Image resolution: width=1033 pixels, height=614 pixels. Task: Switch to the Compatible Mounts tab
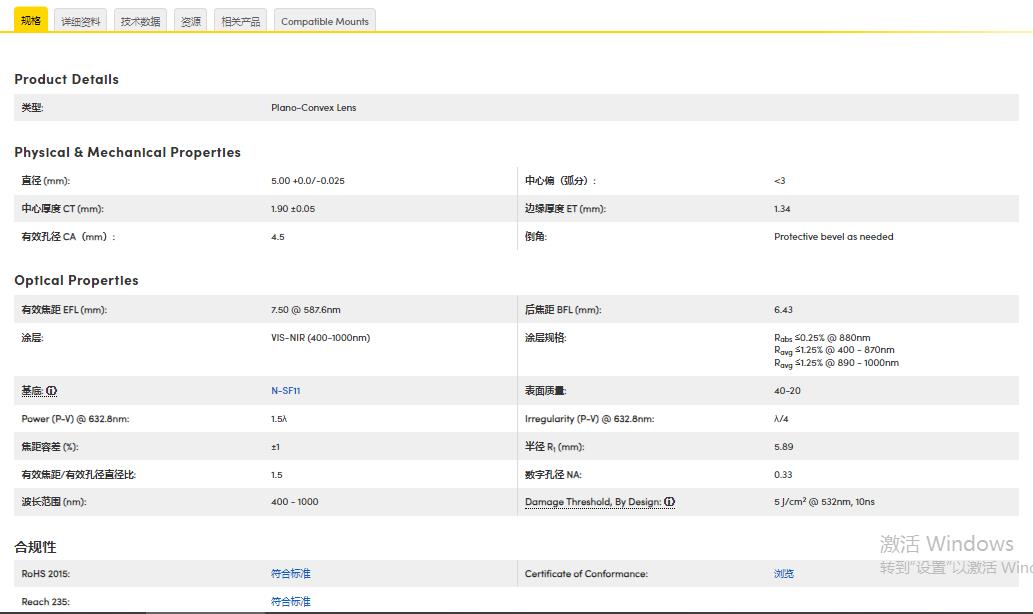(324, 21)
